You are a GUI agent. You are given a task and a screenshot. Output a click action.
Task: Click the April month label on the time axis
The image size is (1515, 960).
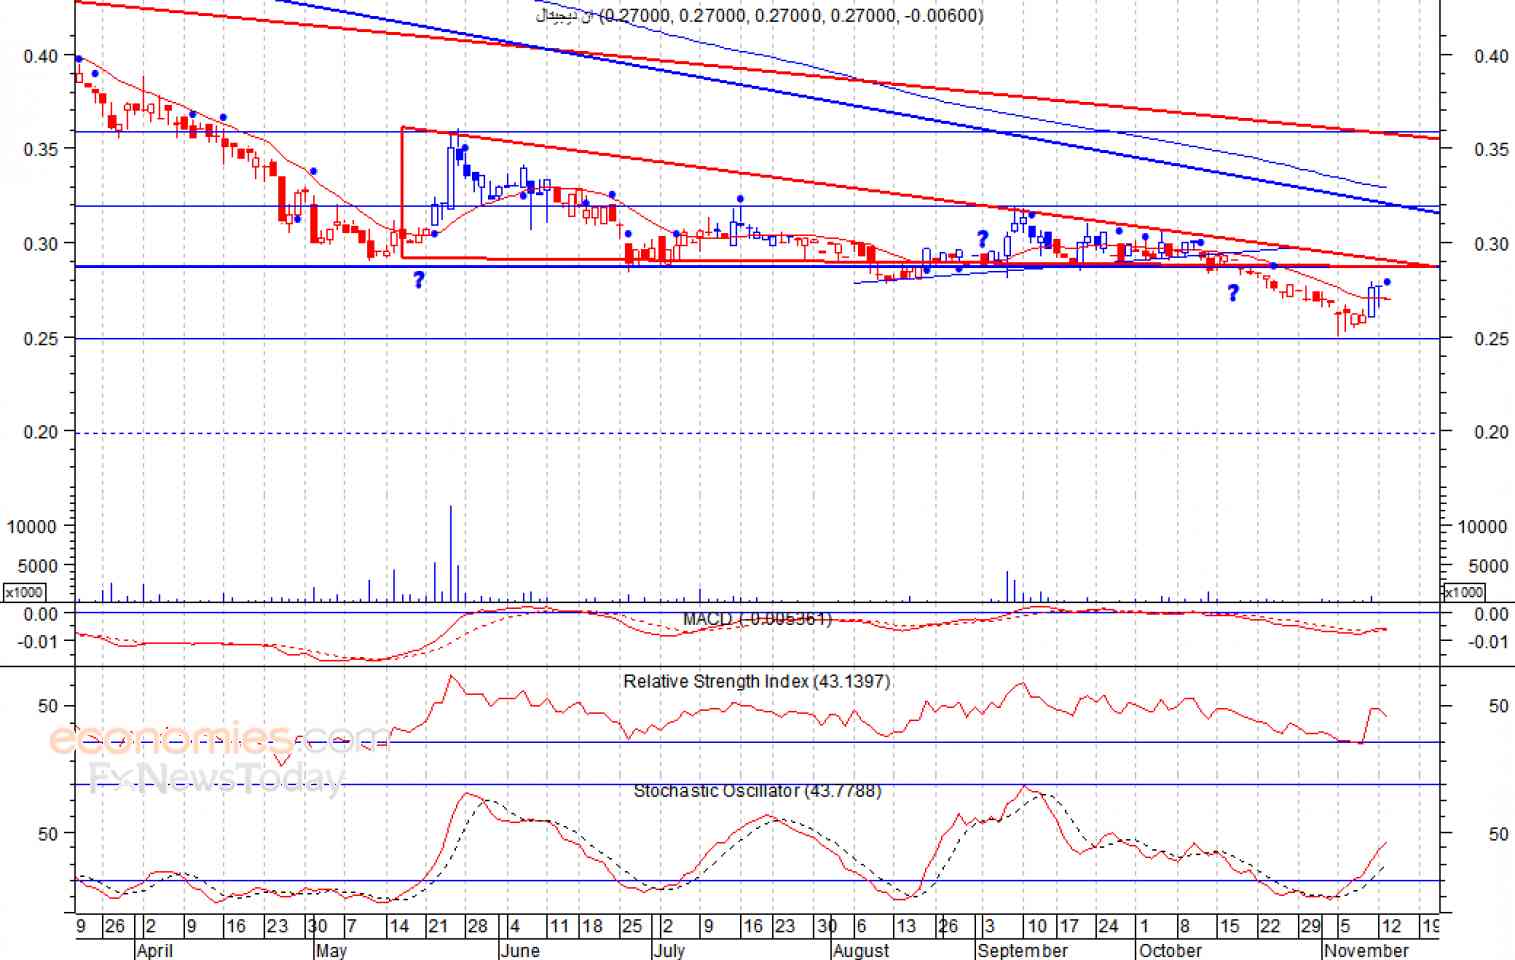pyautogui.click(x=154, y=950)
